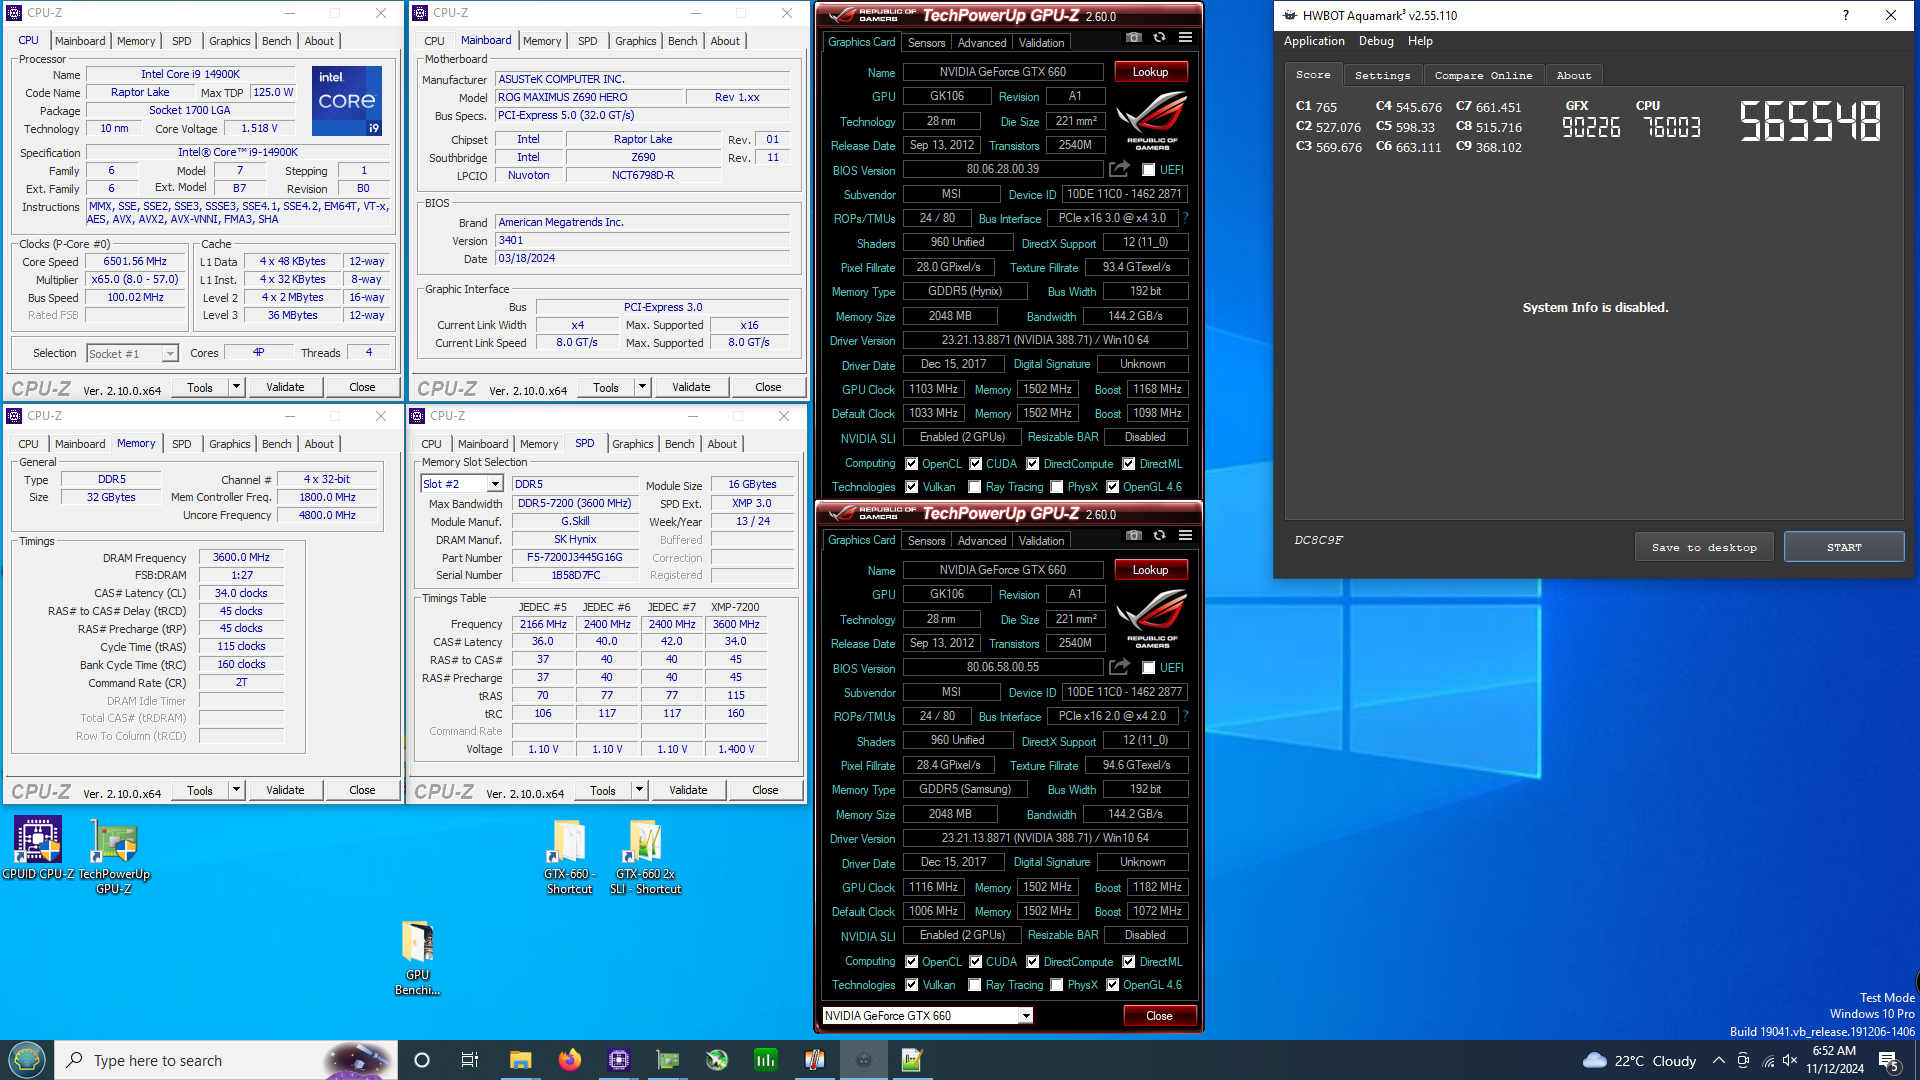The width and height of the screenshot is (1920, 1080).
Task: Open Debug menu in Aquamark
Action: (x=1376, y=41)
